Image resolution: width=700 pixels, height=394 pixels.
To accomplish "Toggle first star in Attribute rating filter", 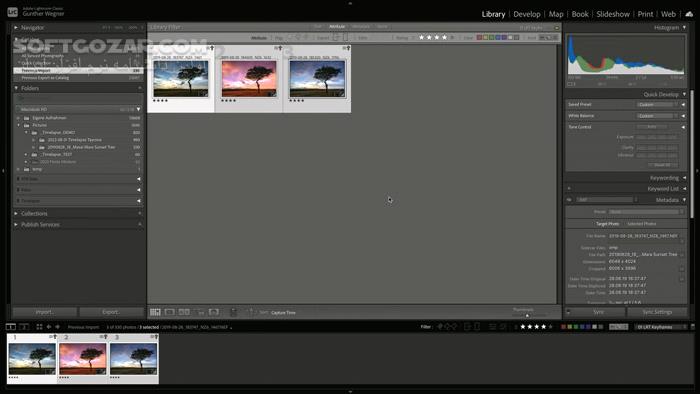I will click(421, 37).
